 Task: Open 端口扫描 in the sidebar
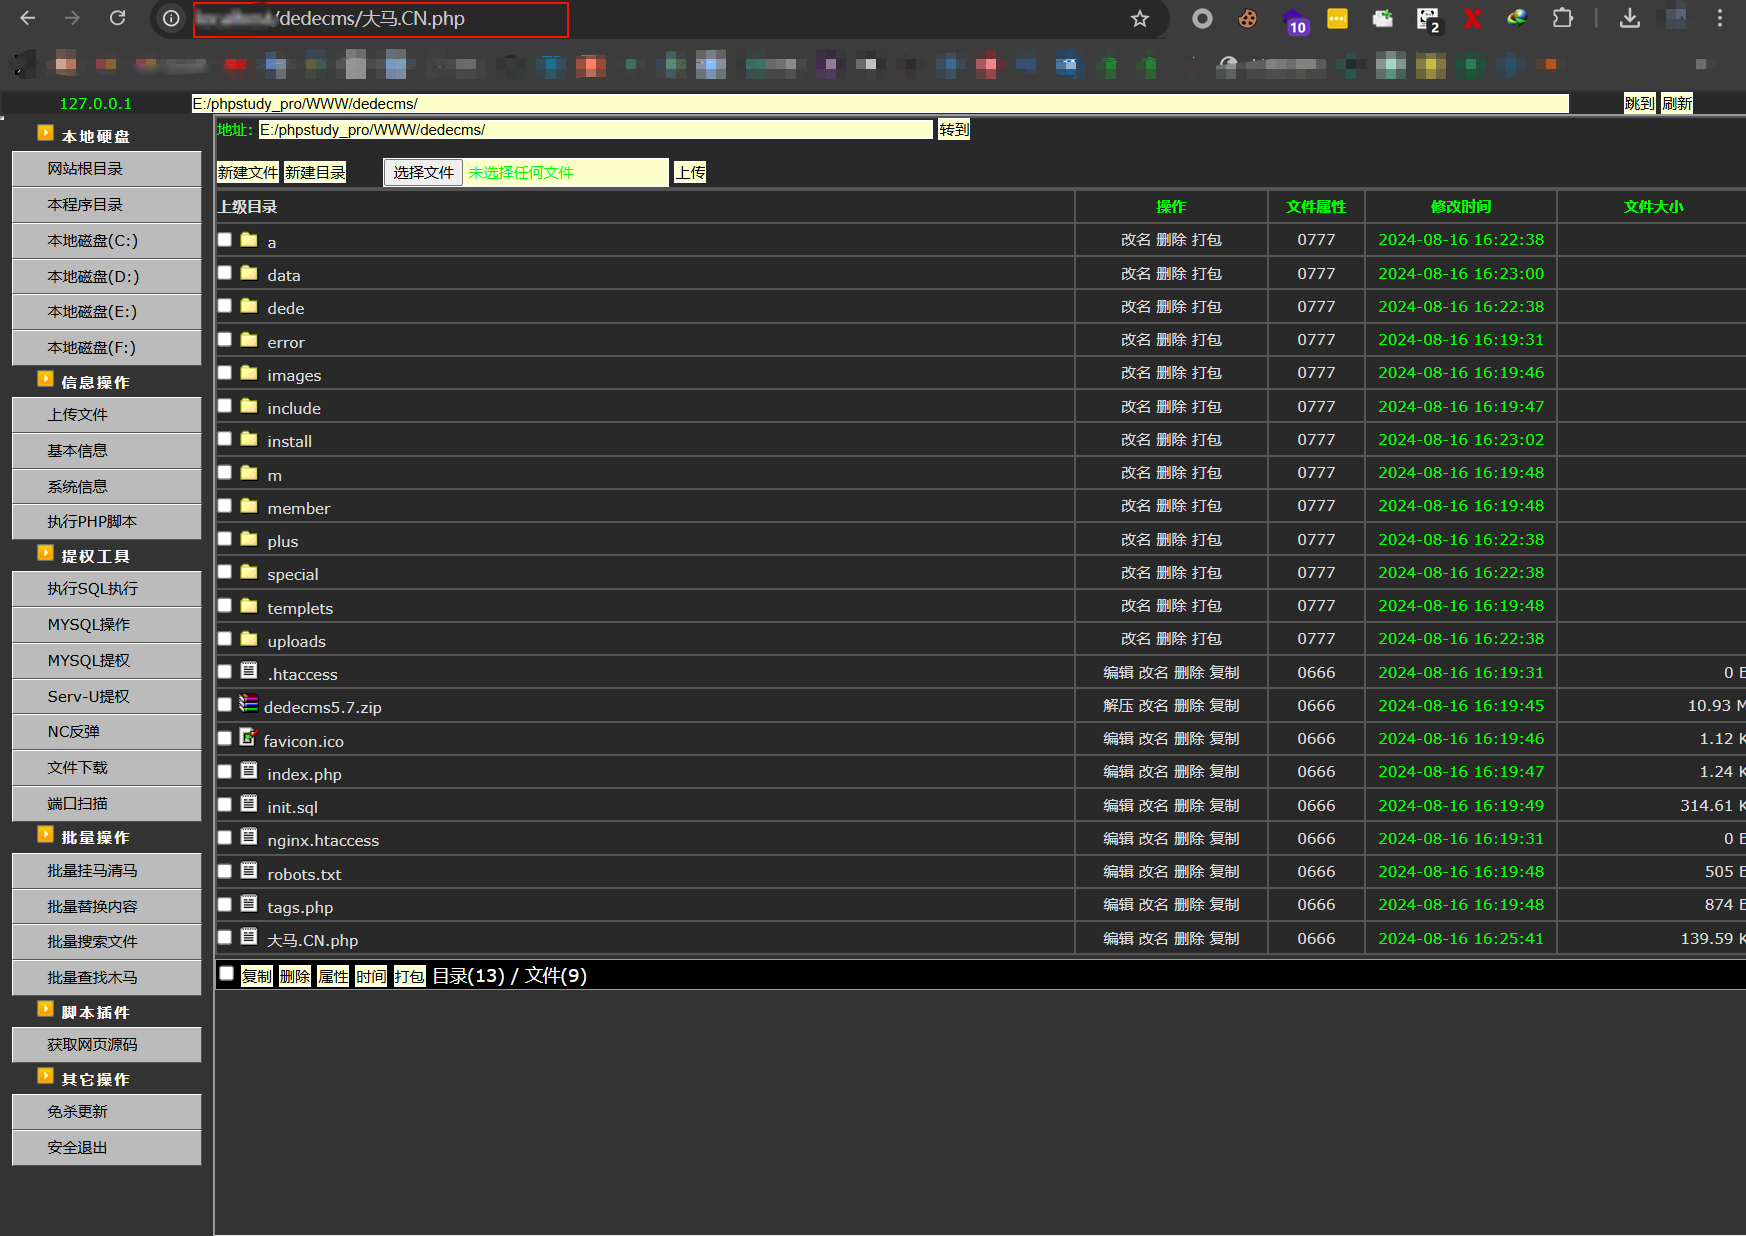click(x=106, y=804)
